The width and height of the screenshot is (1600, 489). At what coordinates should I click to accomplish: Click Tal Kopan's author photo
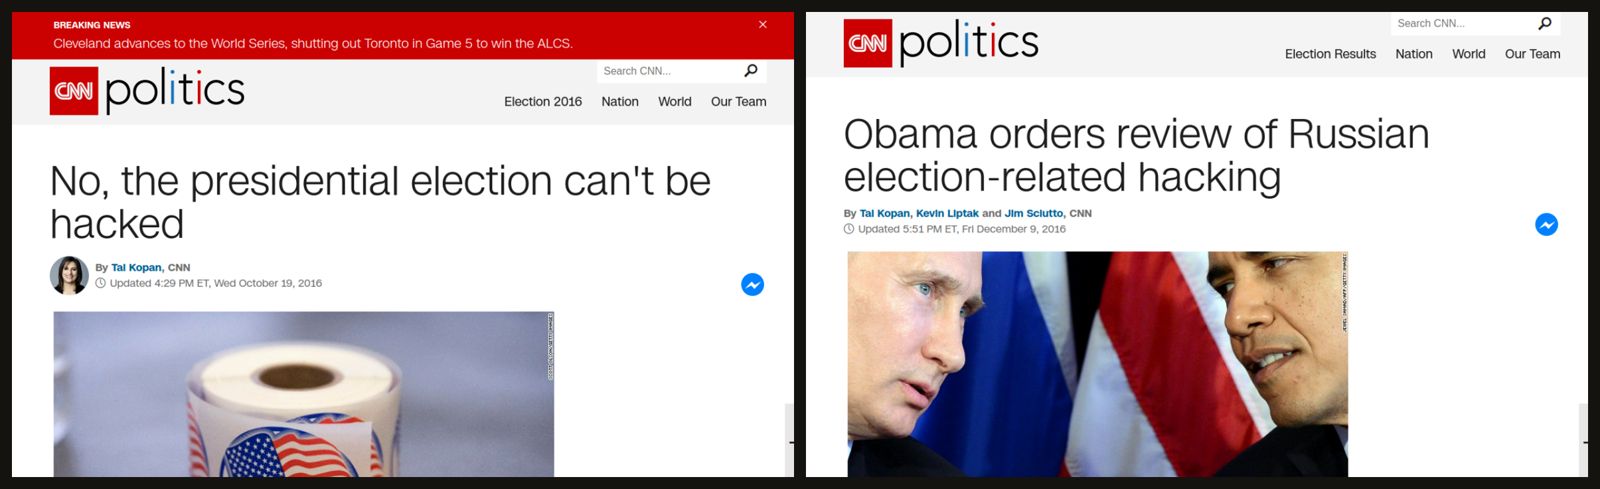(69, 275)
